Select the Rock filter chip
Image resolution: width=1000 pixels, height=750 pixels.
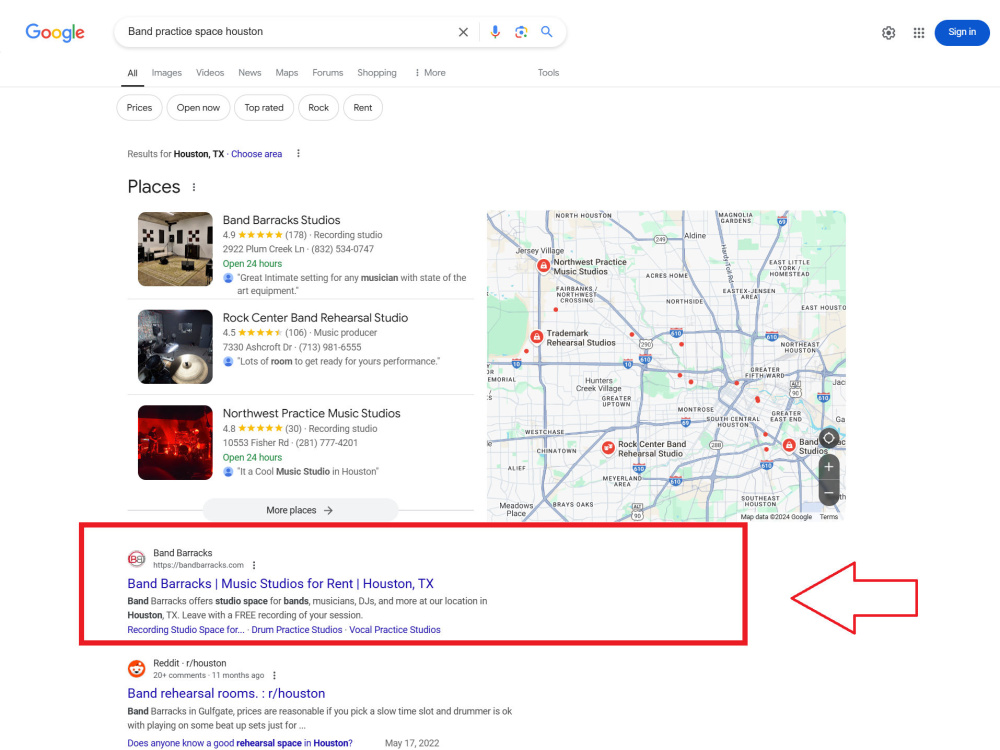[x=318, y=108]
